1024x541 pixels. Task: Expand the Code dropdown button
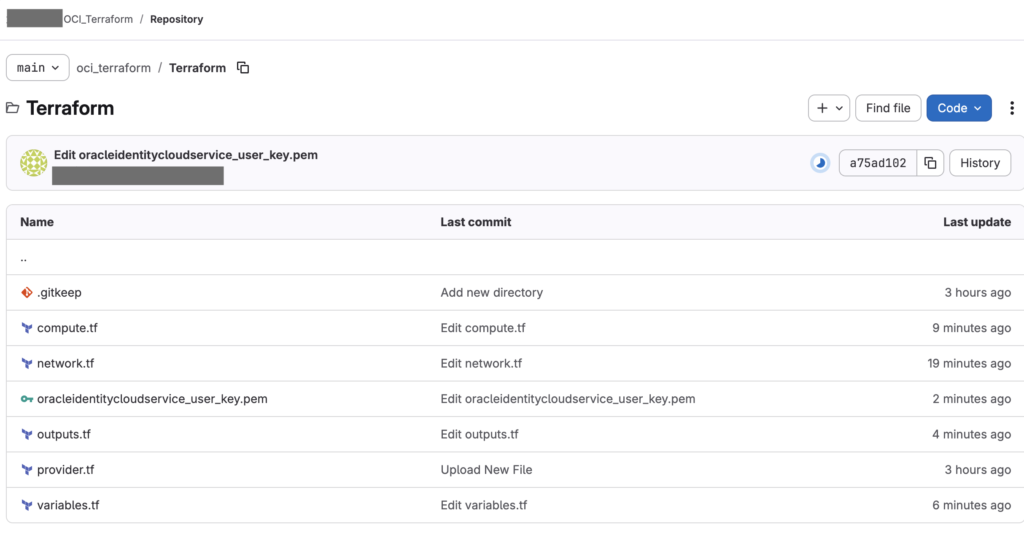tap(958, 108)
